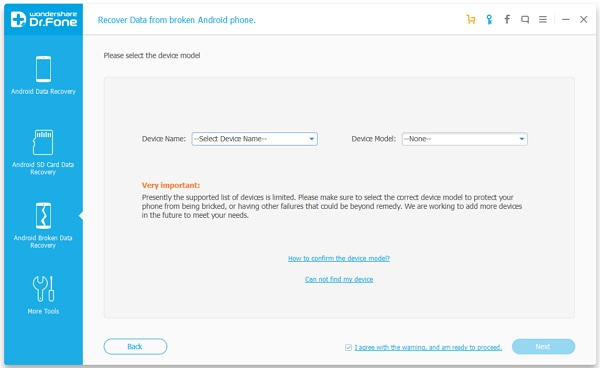Expand the Device Model dropdown arrow
The height and width of the screenshot is (368, 600).
522,139
